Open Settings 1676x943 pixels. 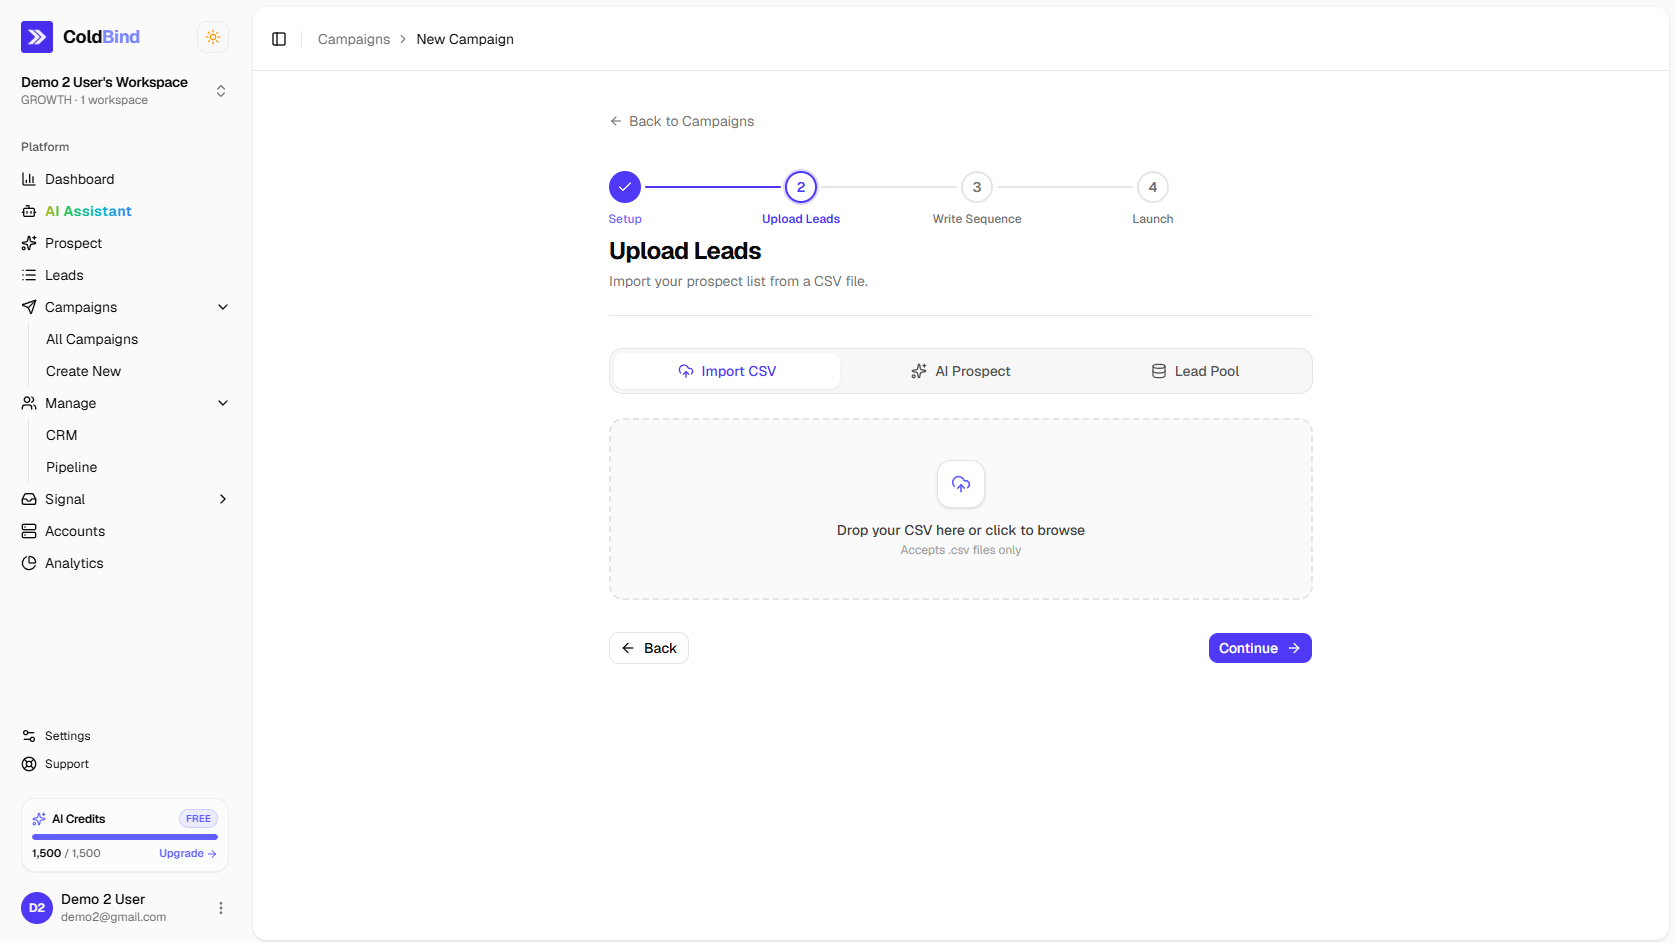pyautogui.click(x=67, y=736)
